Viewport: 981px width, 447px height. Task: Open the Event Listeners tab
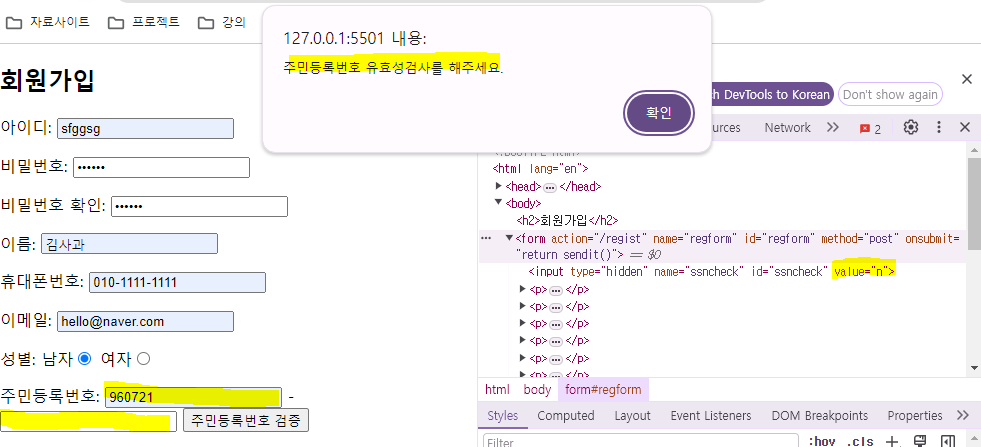(711, 416)
